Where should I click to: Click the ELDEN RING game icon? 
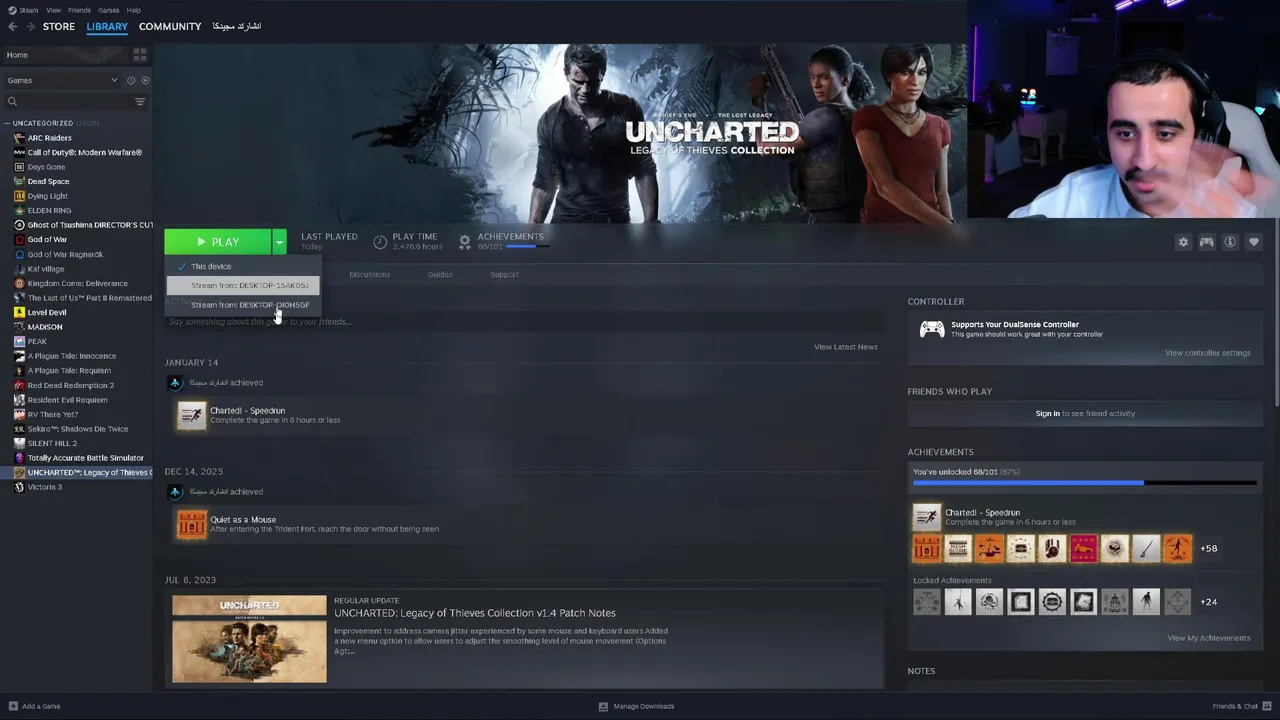[x=19, y=211]
